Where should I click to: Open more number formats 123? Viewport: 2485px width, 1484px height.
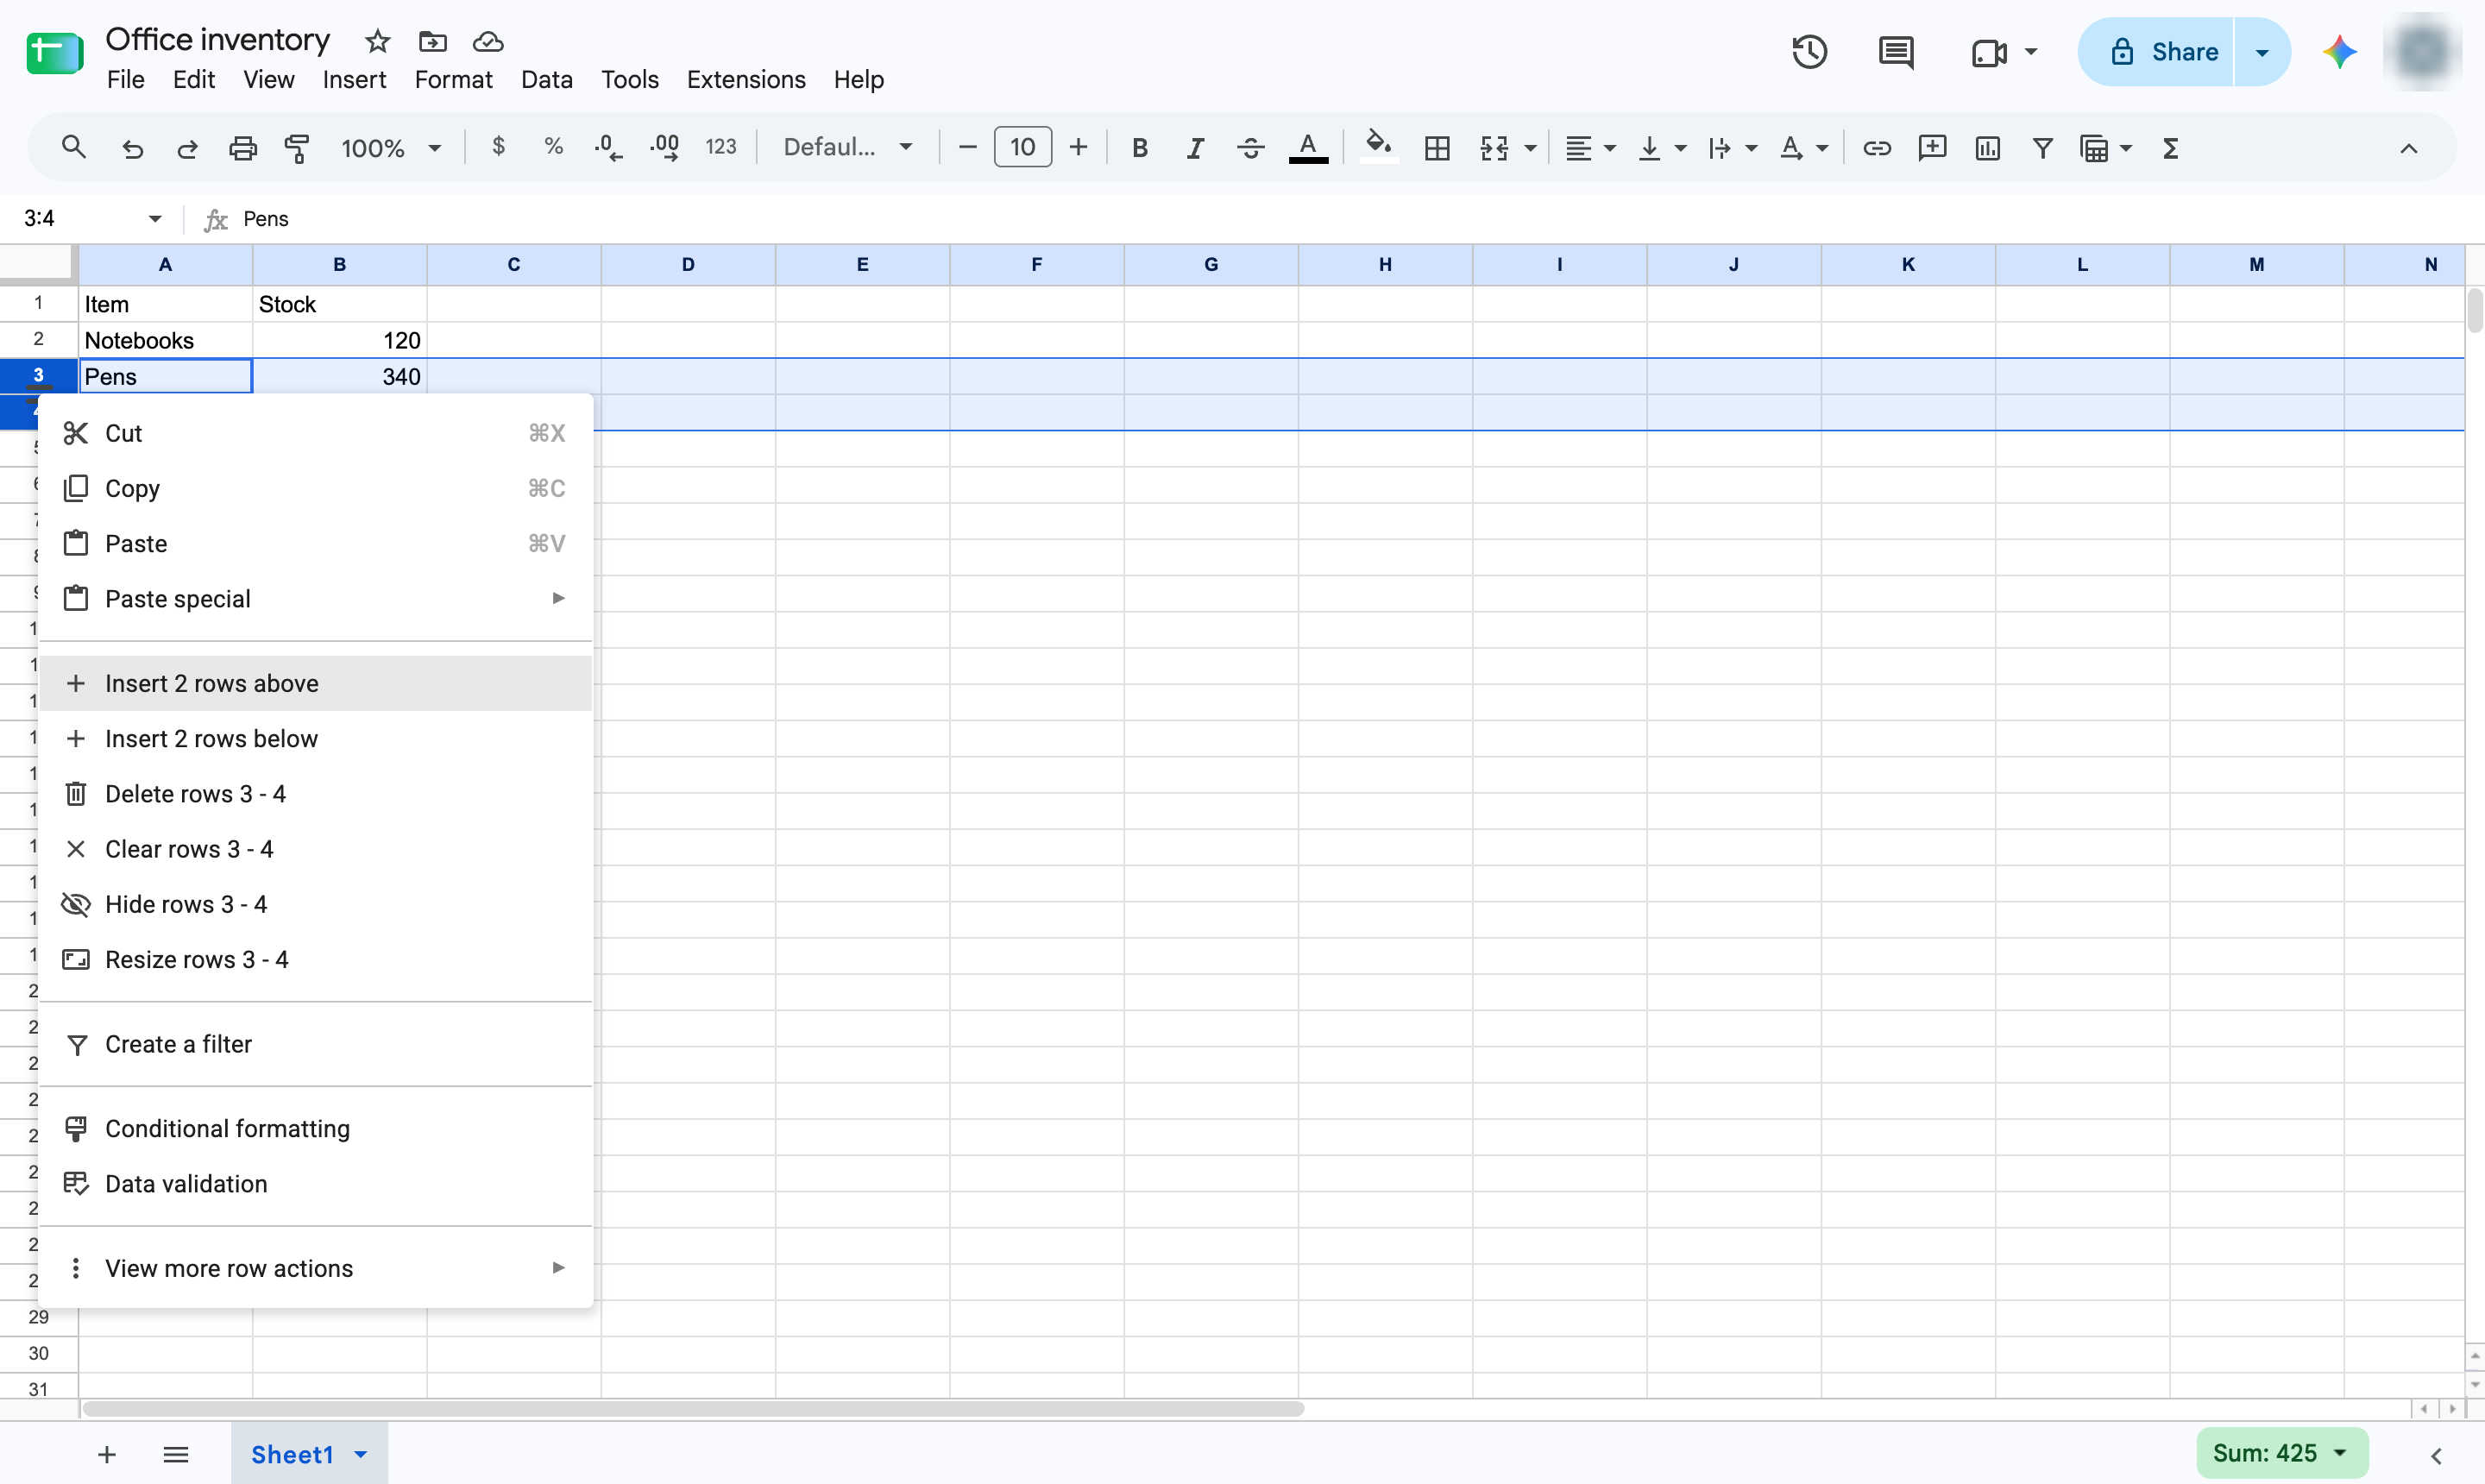(721, 147)
